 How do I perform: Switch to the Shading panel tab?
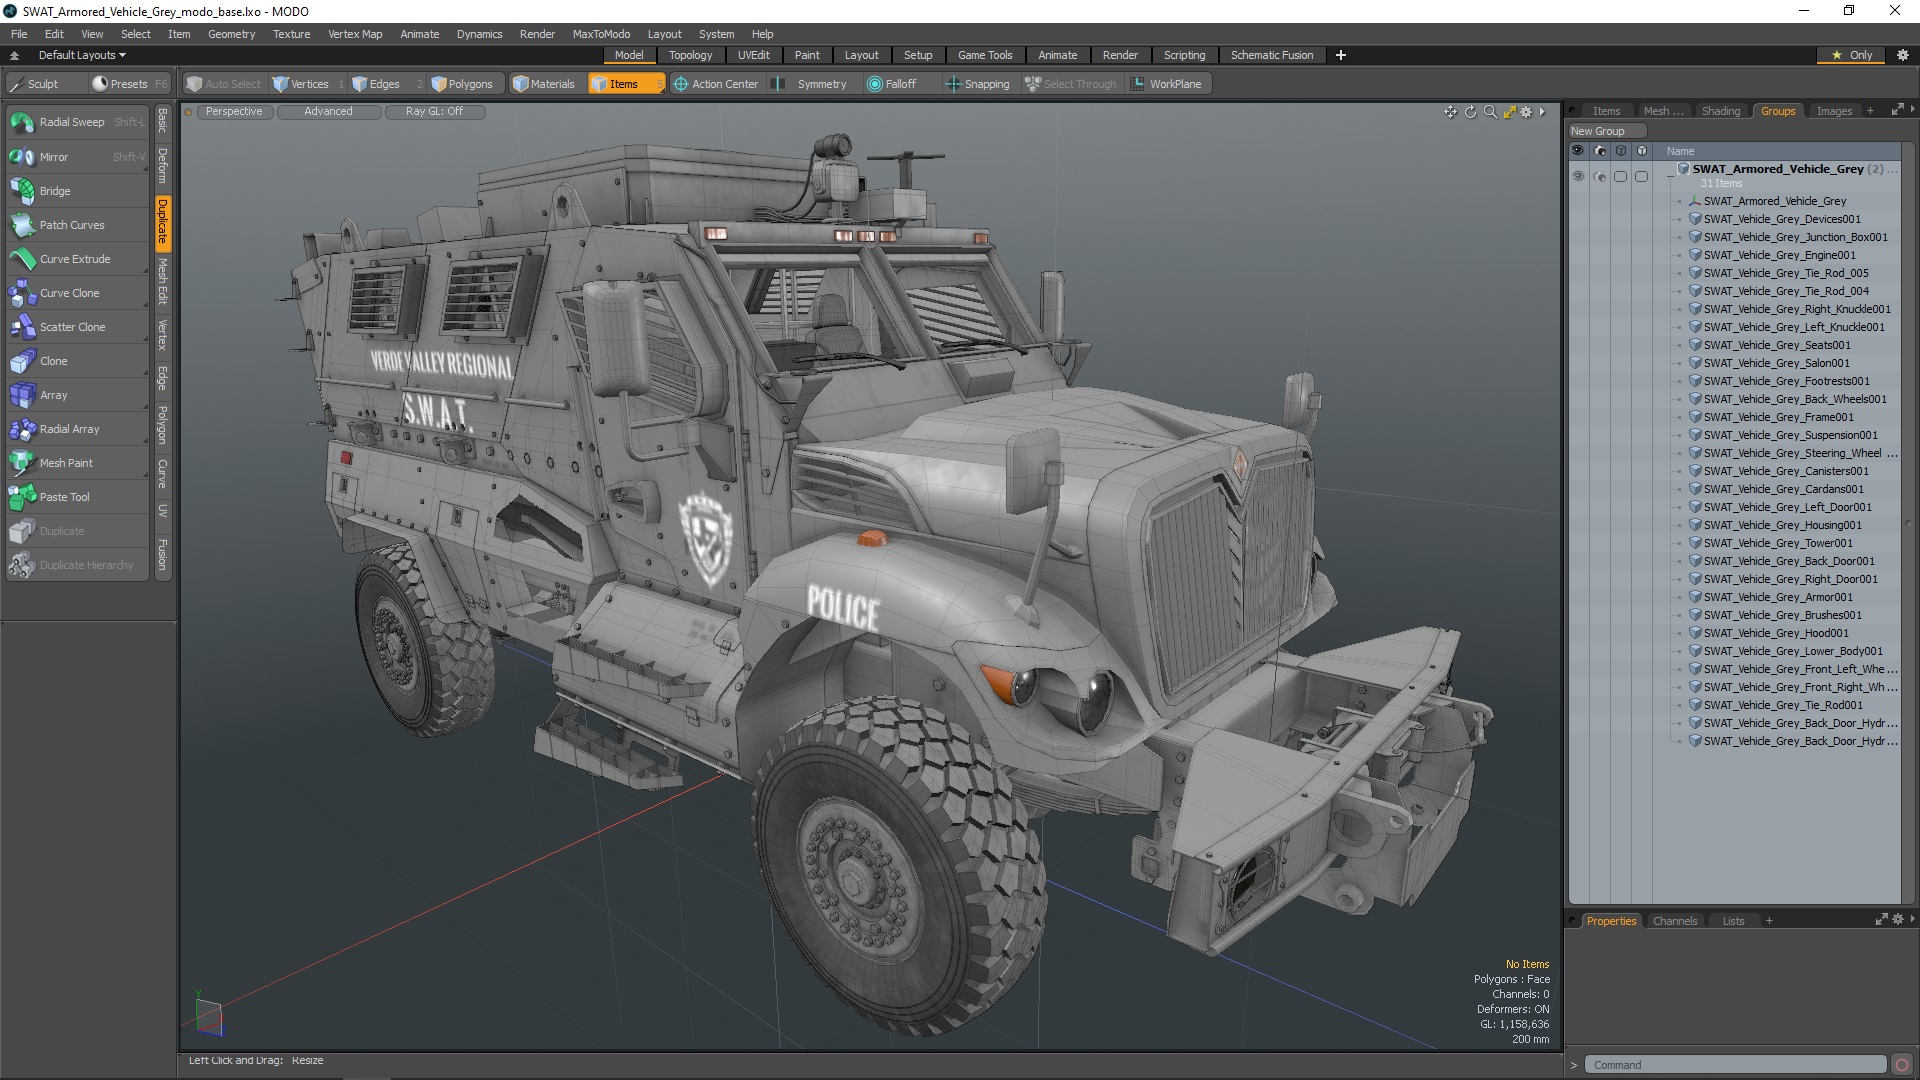[1721, 111]
